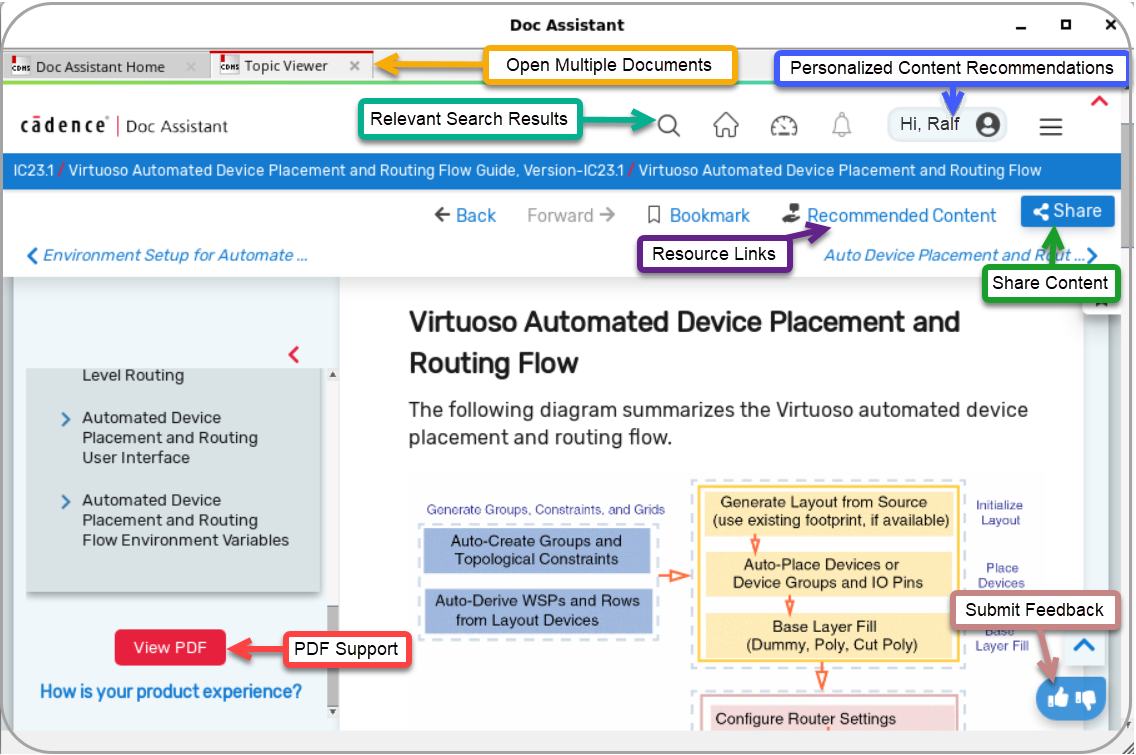1136x755 pixels.
Task: Close the Doc Assistant Home tab
Action: 191,67
